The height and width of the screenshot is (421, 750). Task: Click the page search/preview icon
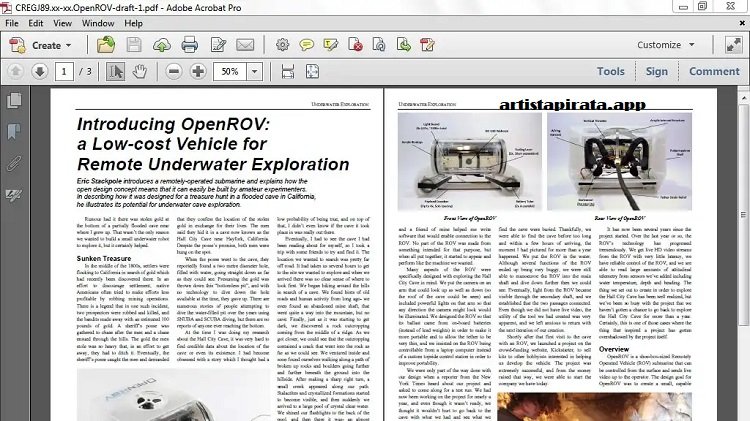pyautogui.click(x=379, y=45)
